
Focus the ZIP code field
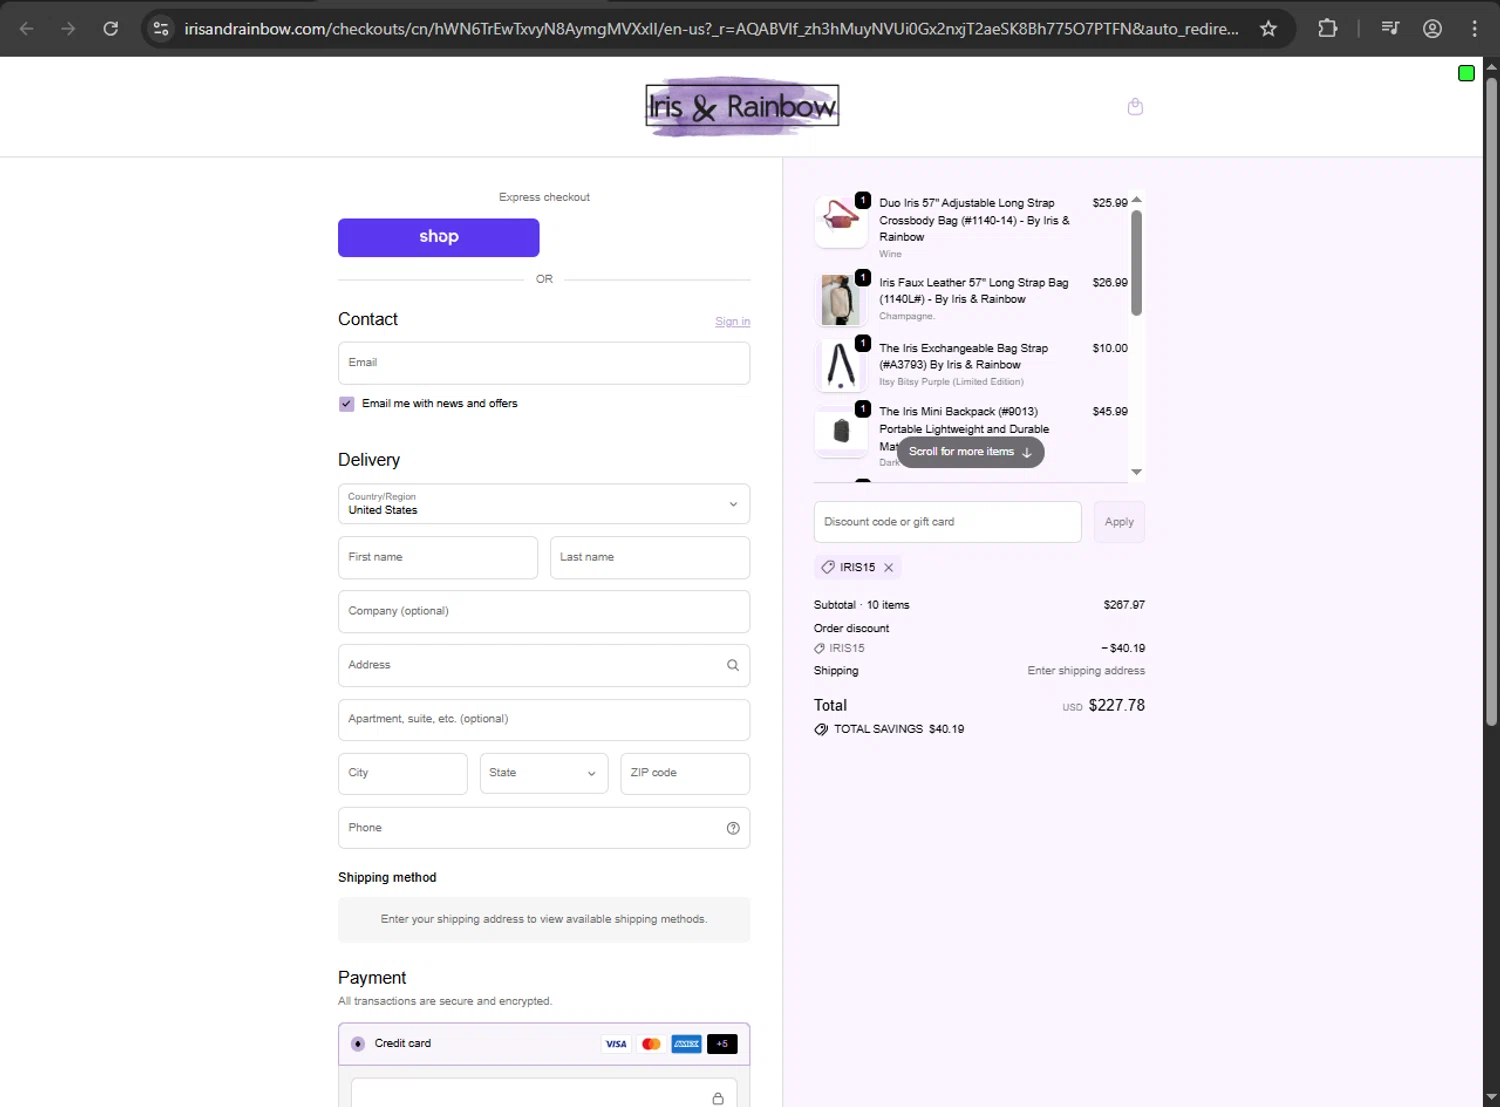(685, 773)
